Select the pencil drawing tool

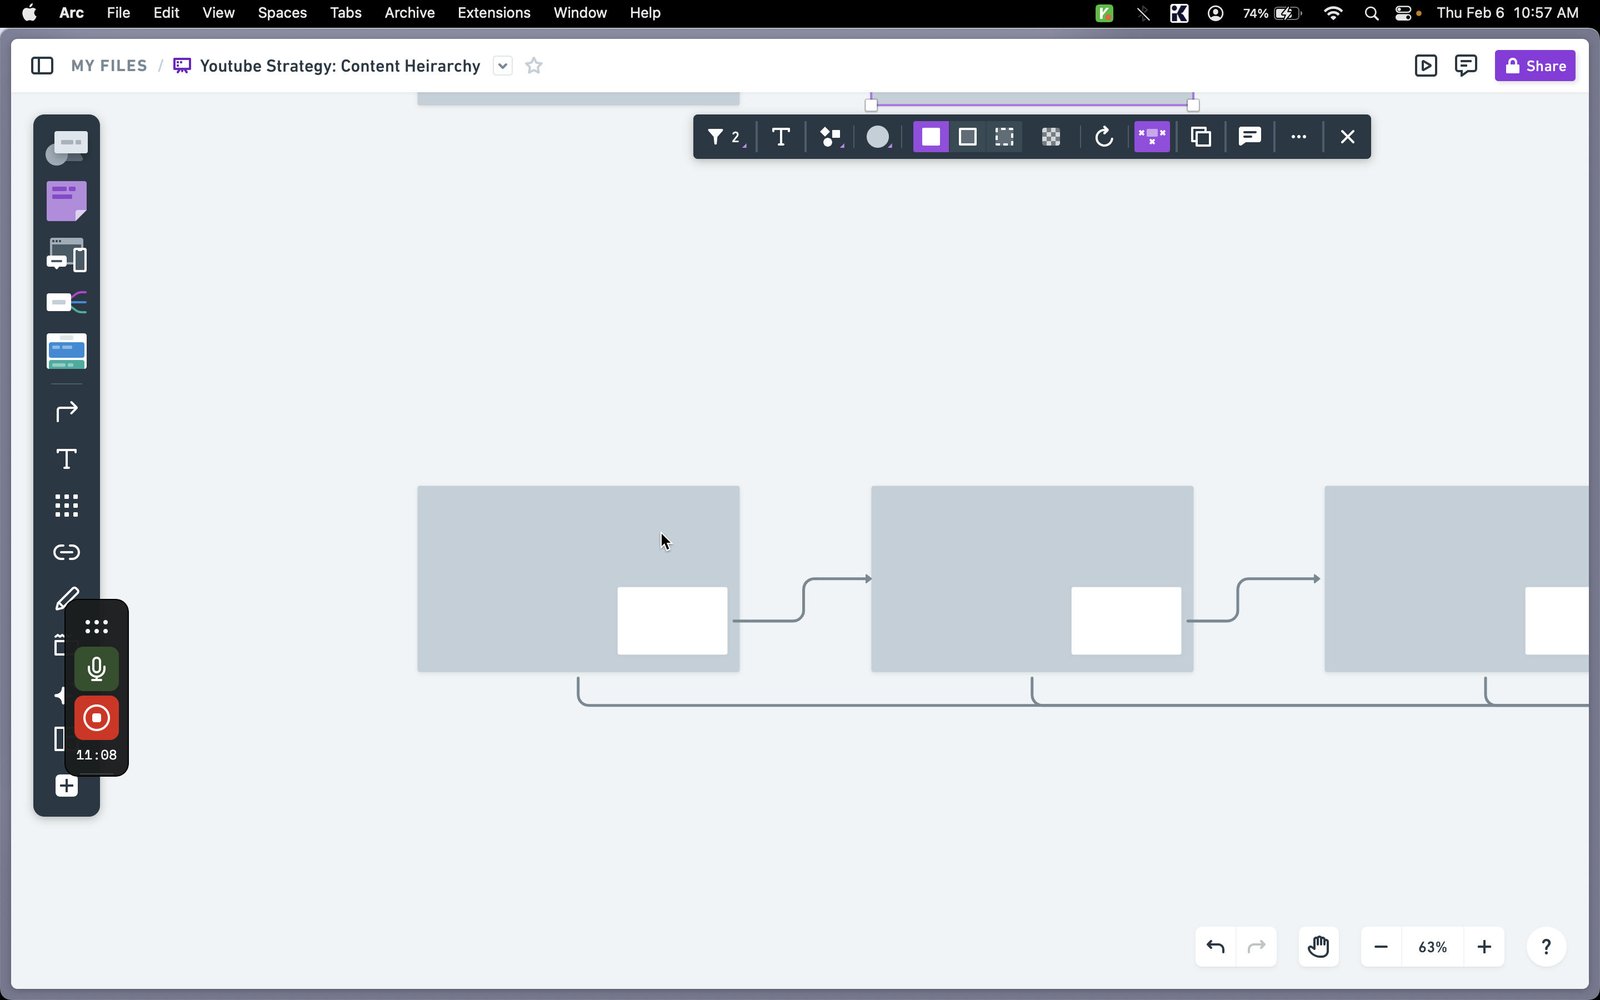[x=66, y=598]
